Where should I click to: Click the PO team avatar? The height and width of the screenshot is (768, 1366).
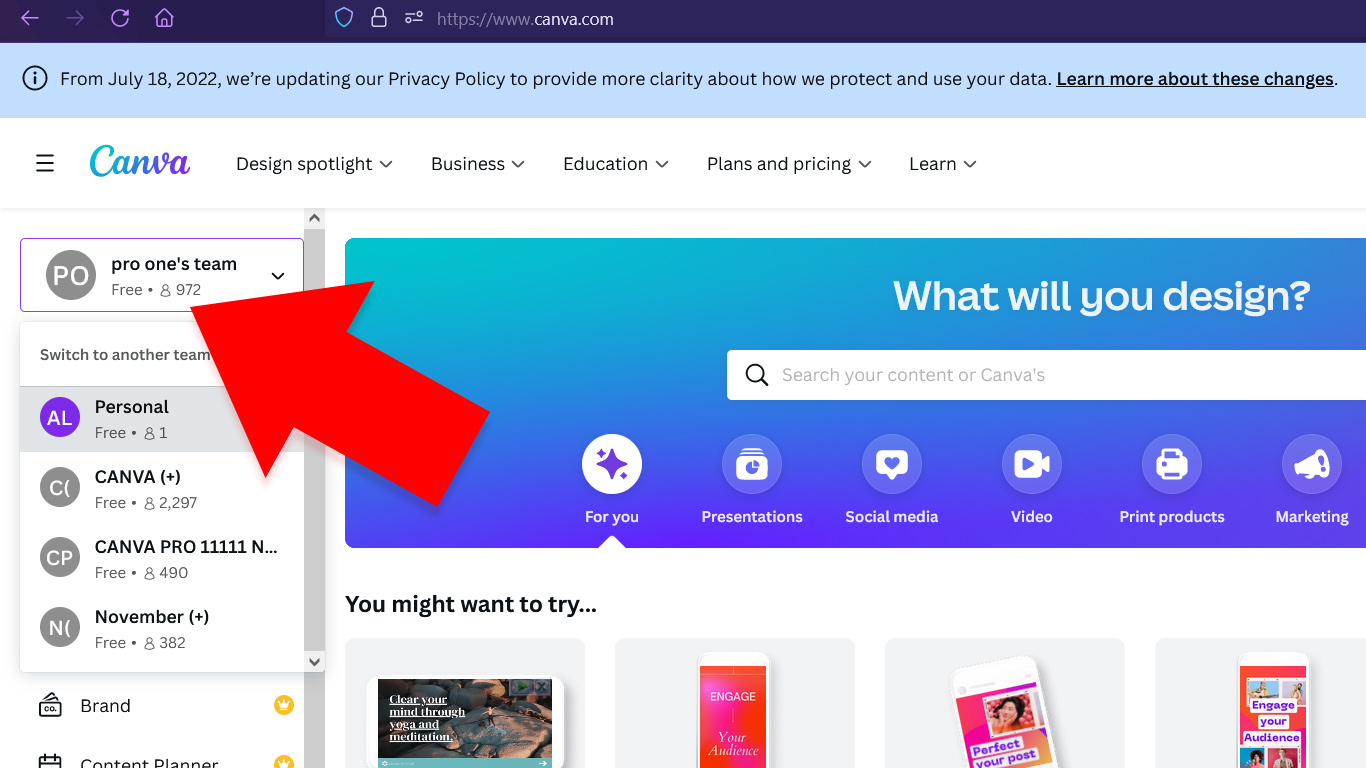pos(71,275)
